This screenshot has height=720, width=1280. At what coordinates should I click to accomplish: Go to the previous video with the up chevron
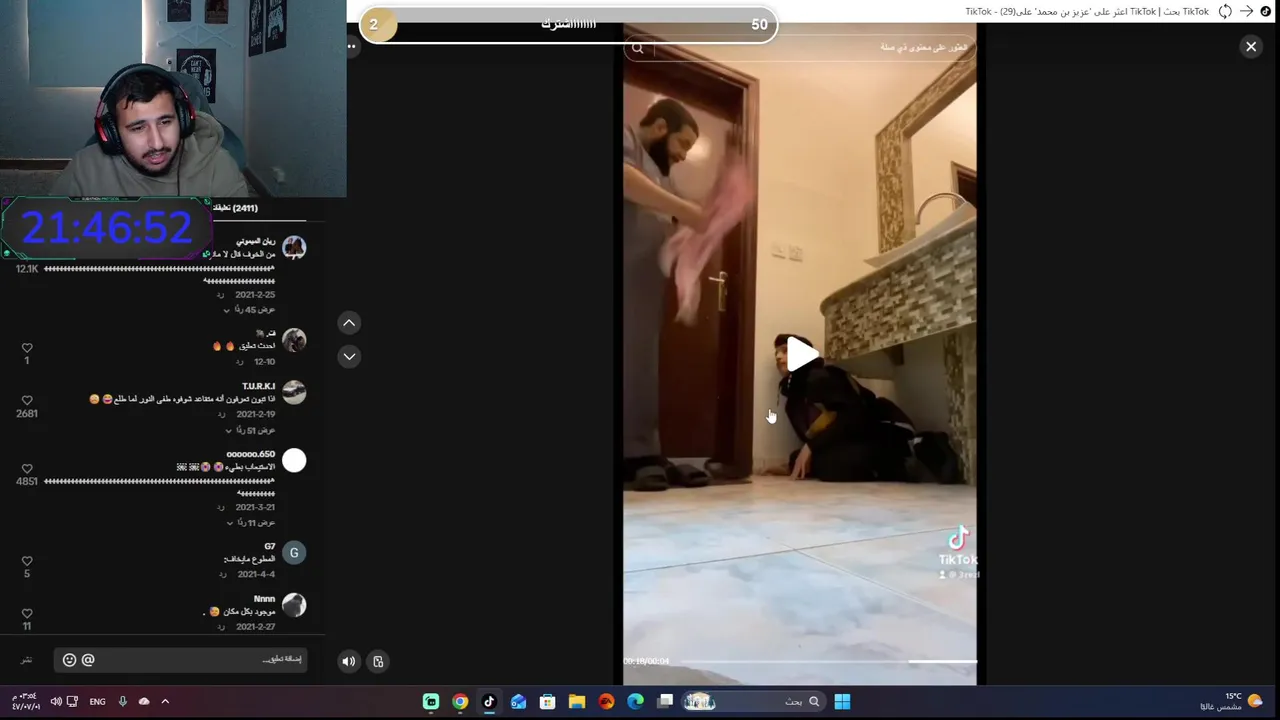349,323
